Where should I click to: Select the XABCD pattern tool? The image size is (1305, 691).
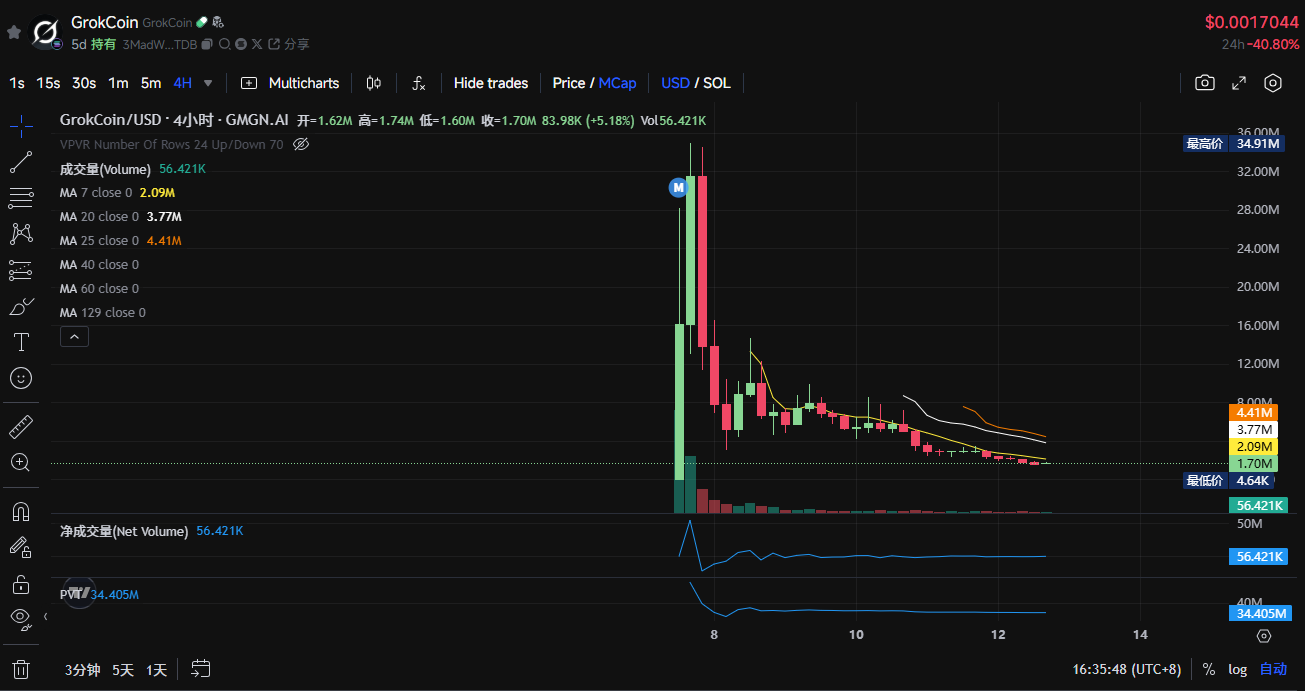21,234
